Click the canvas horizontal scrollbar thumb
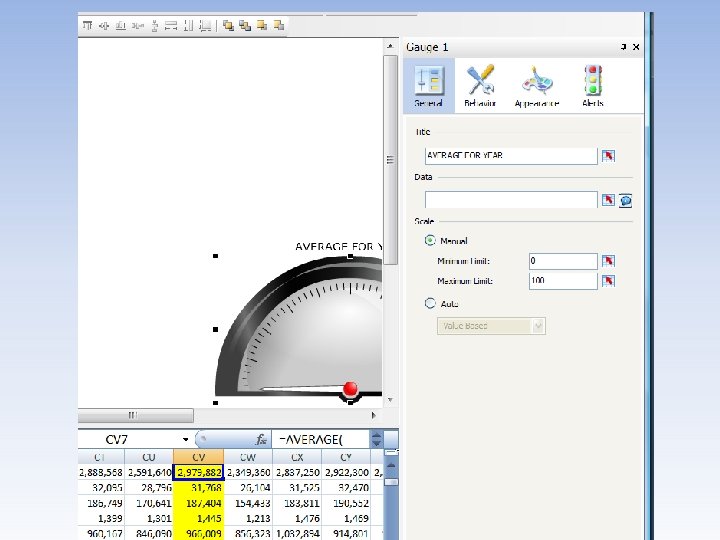 135,415
